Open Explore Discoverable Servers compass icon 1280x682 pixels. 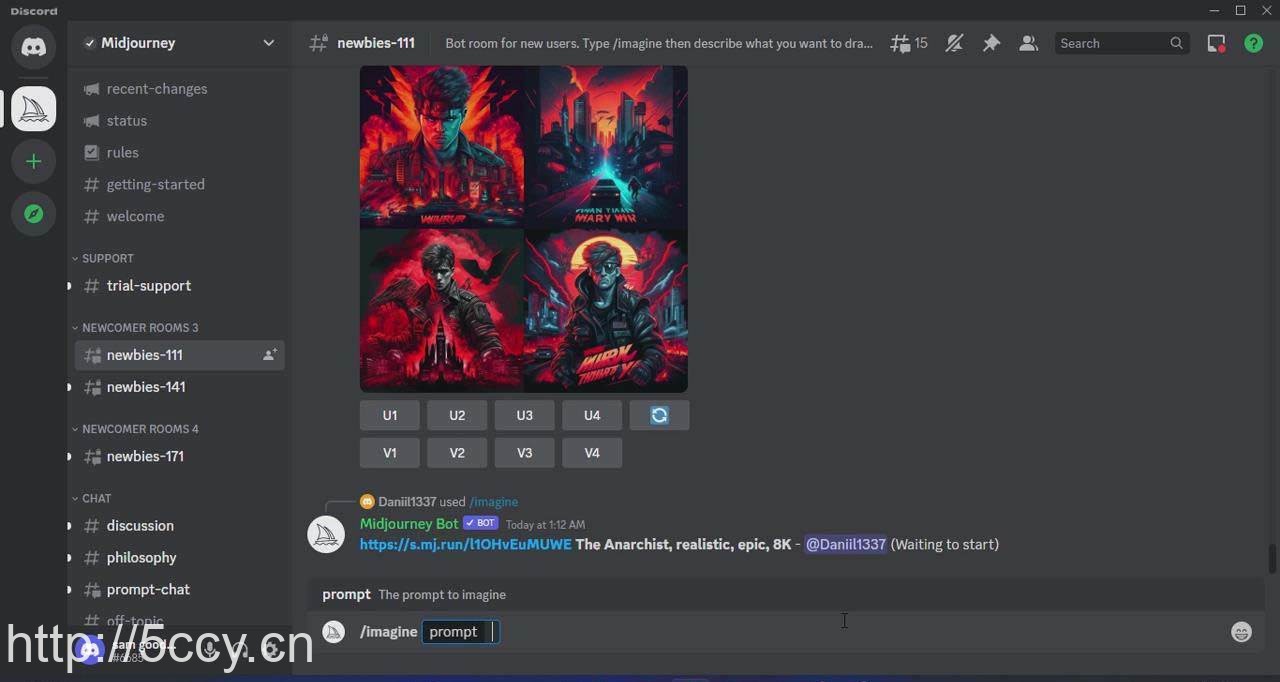click(x=33, y=214)
